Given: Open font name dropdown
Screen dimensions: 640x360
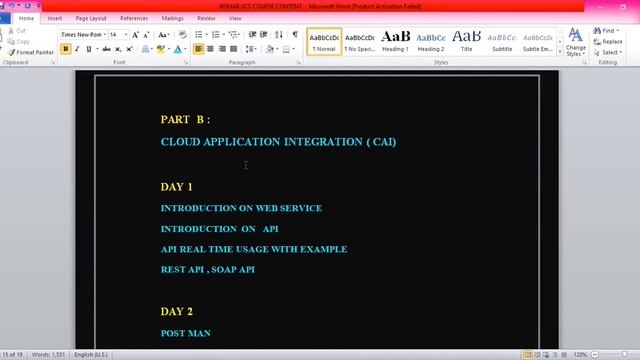Looking at the screenshot, I should pyautogui.click(x=105, y=35).
